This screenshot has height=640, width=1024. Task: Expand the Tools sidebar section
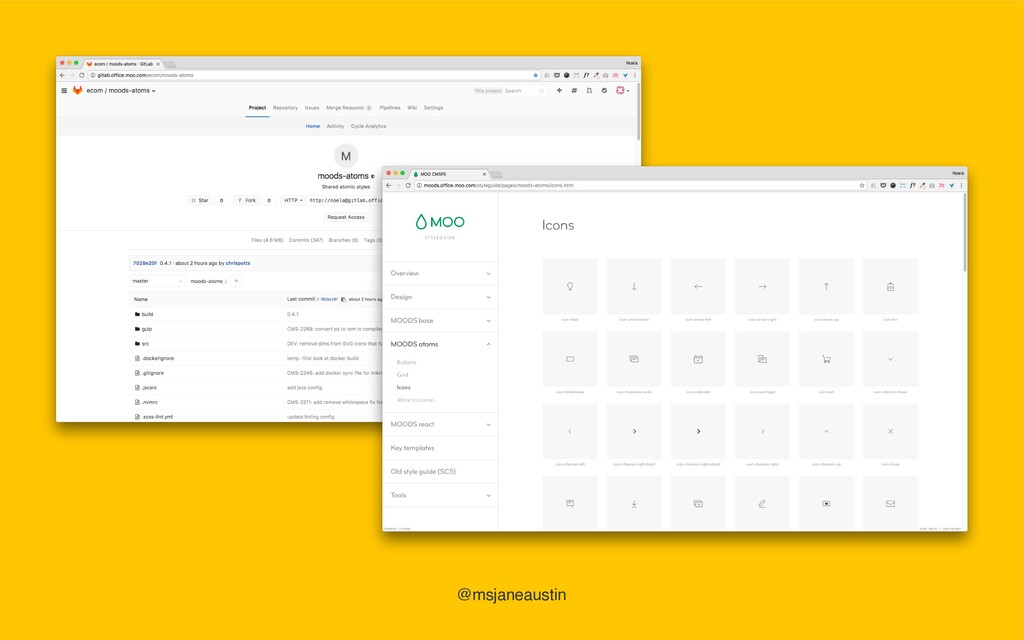pyautogui.click(x=440, y=495)
